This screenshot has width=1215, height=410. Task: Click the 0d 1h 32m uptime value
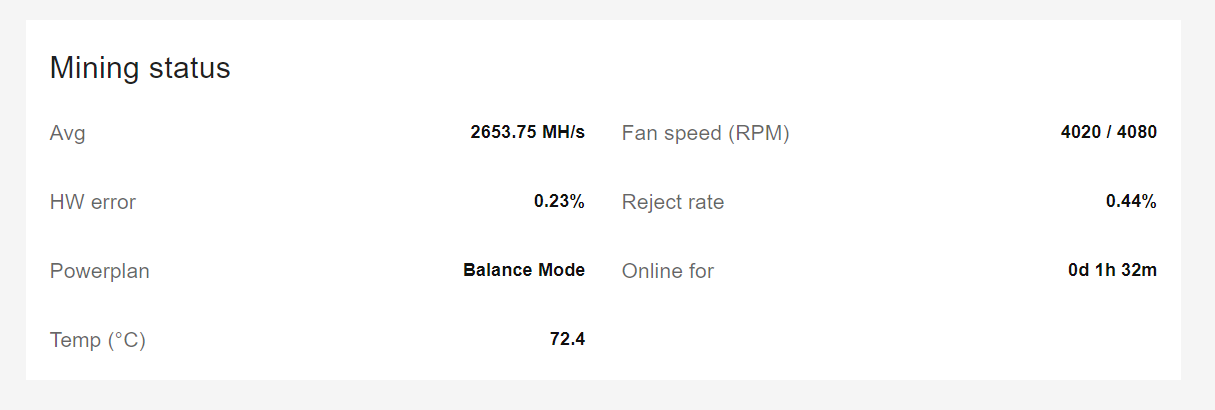1113,270
